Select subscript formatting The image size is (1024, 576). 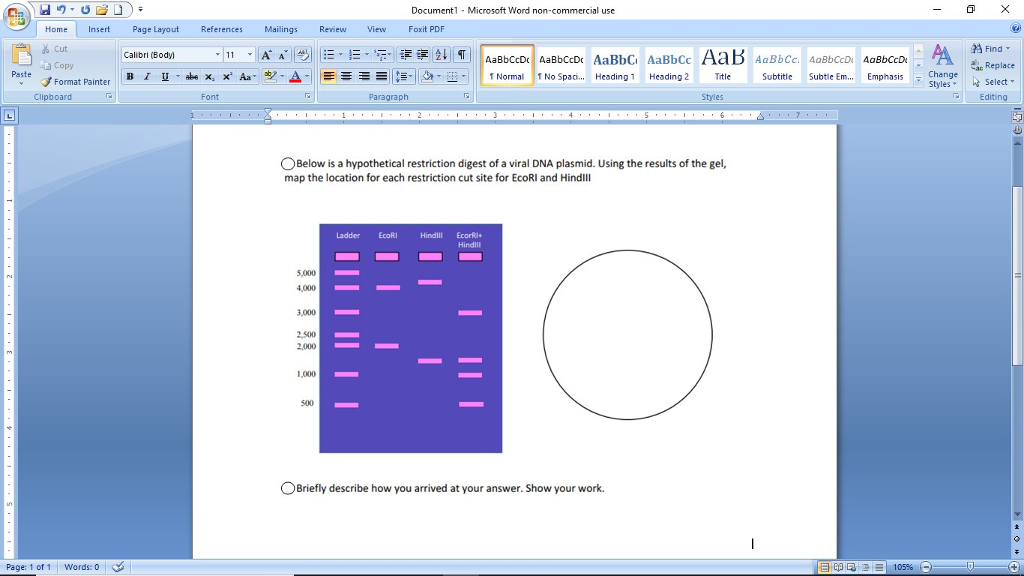tap(209, 76)
